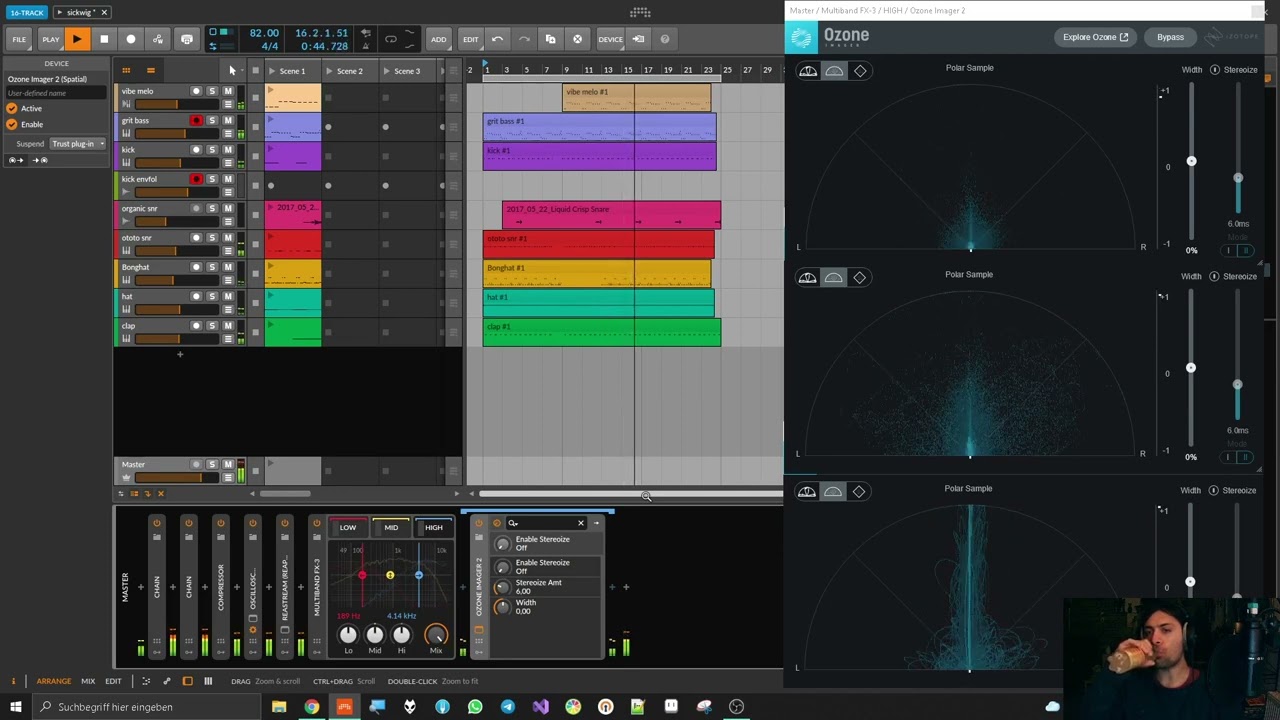Image resolution: width=1280 pixels, height=720 pixels.
Task: Open the Compressor device preset folder icon
Action: (220, 537)
